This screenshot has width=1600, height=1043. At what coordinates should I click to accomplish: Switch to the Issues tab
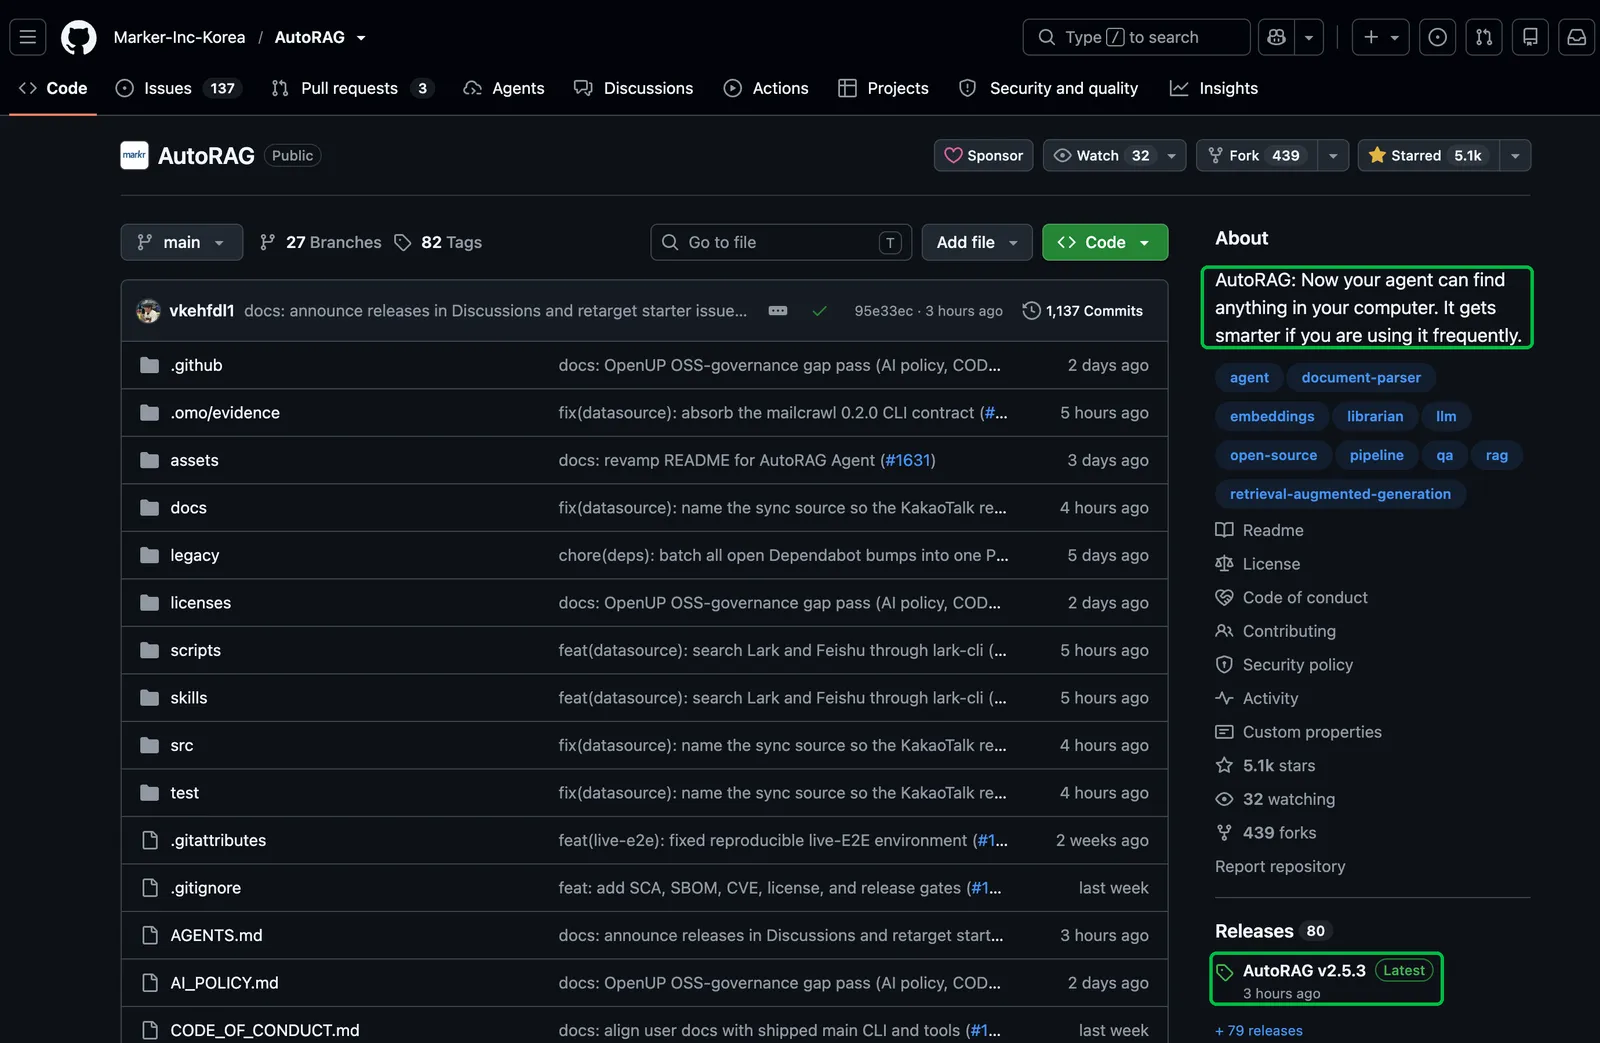click(x=179, y=88)
